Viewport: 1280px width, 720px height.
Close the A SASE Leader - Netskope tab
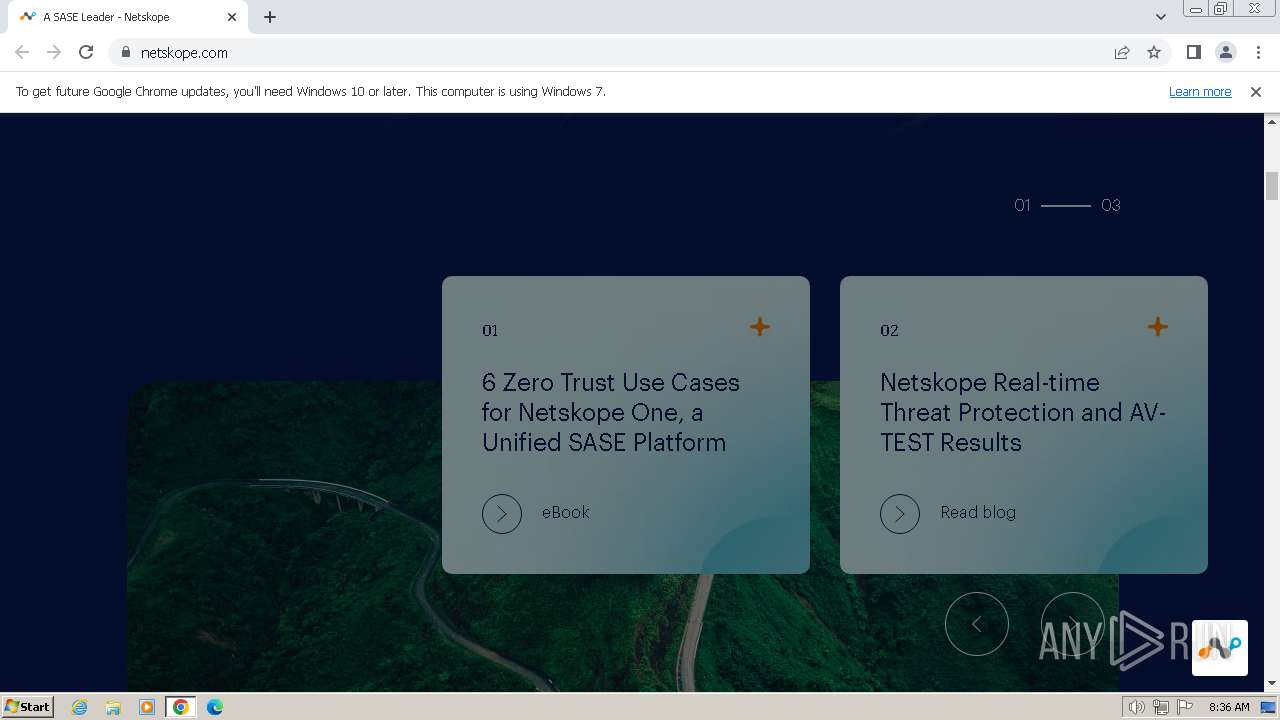pyautogui.click(x=232, y=17)
